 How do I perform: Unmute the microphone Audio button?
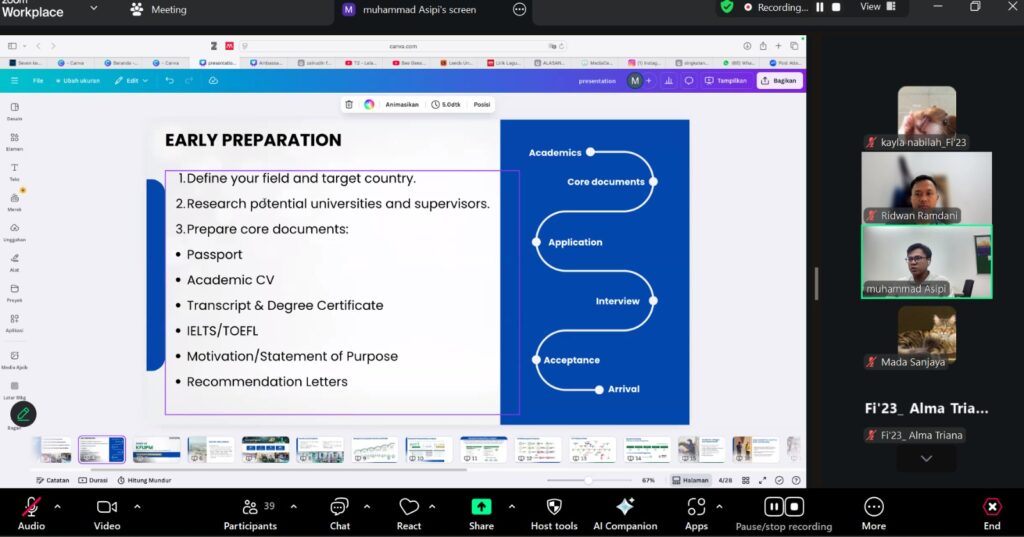[x=31, y=508]
